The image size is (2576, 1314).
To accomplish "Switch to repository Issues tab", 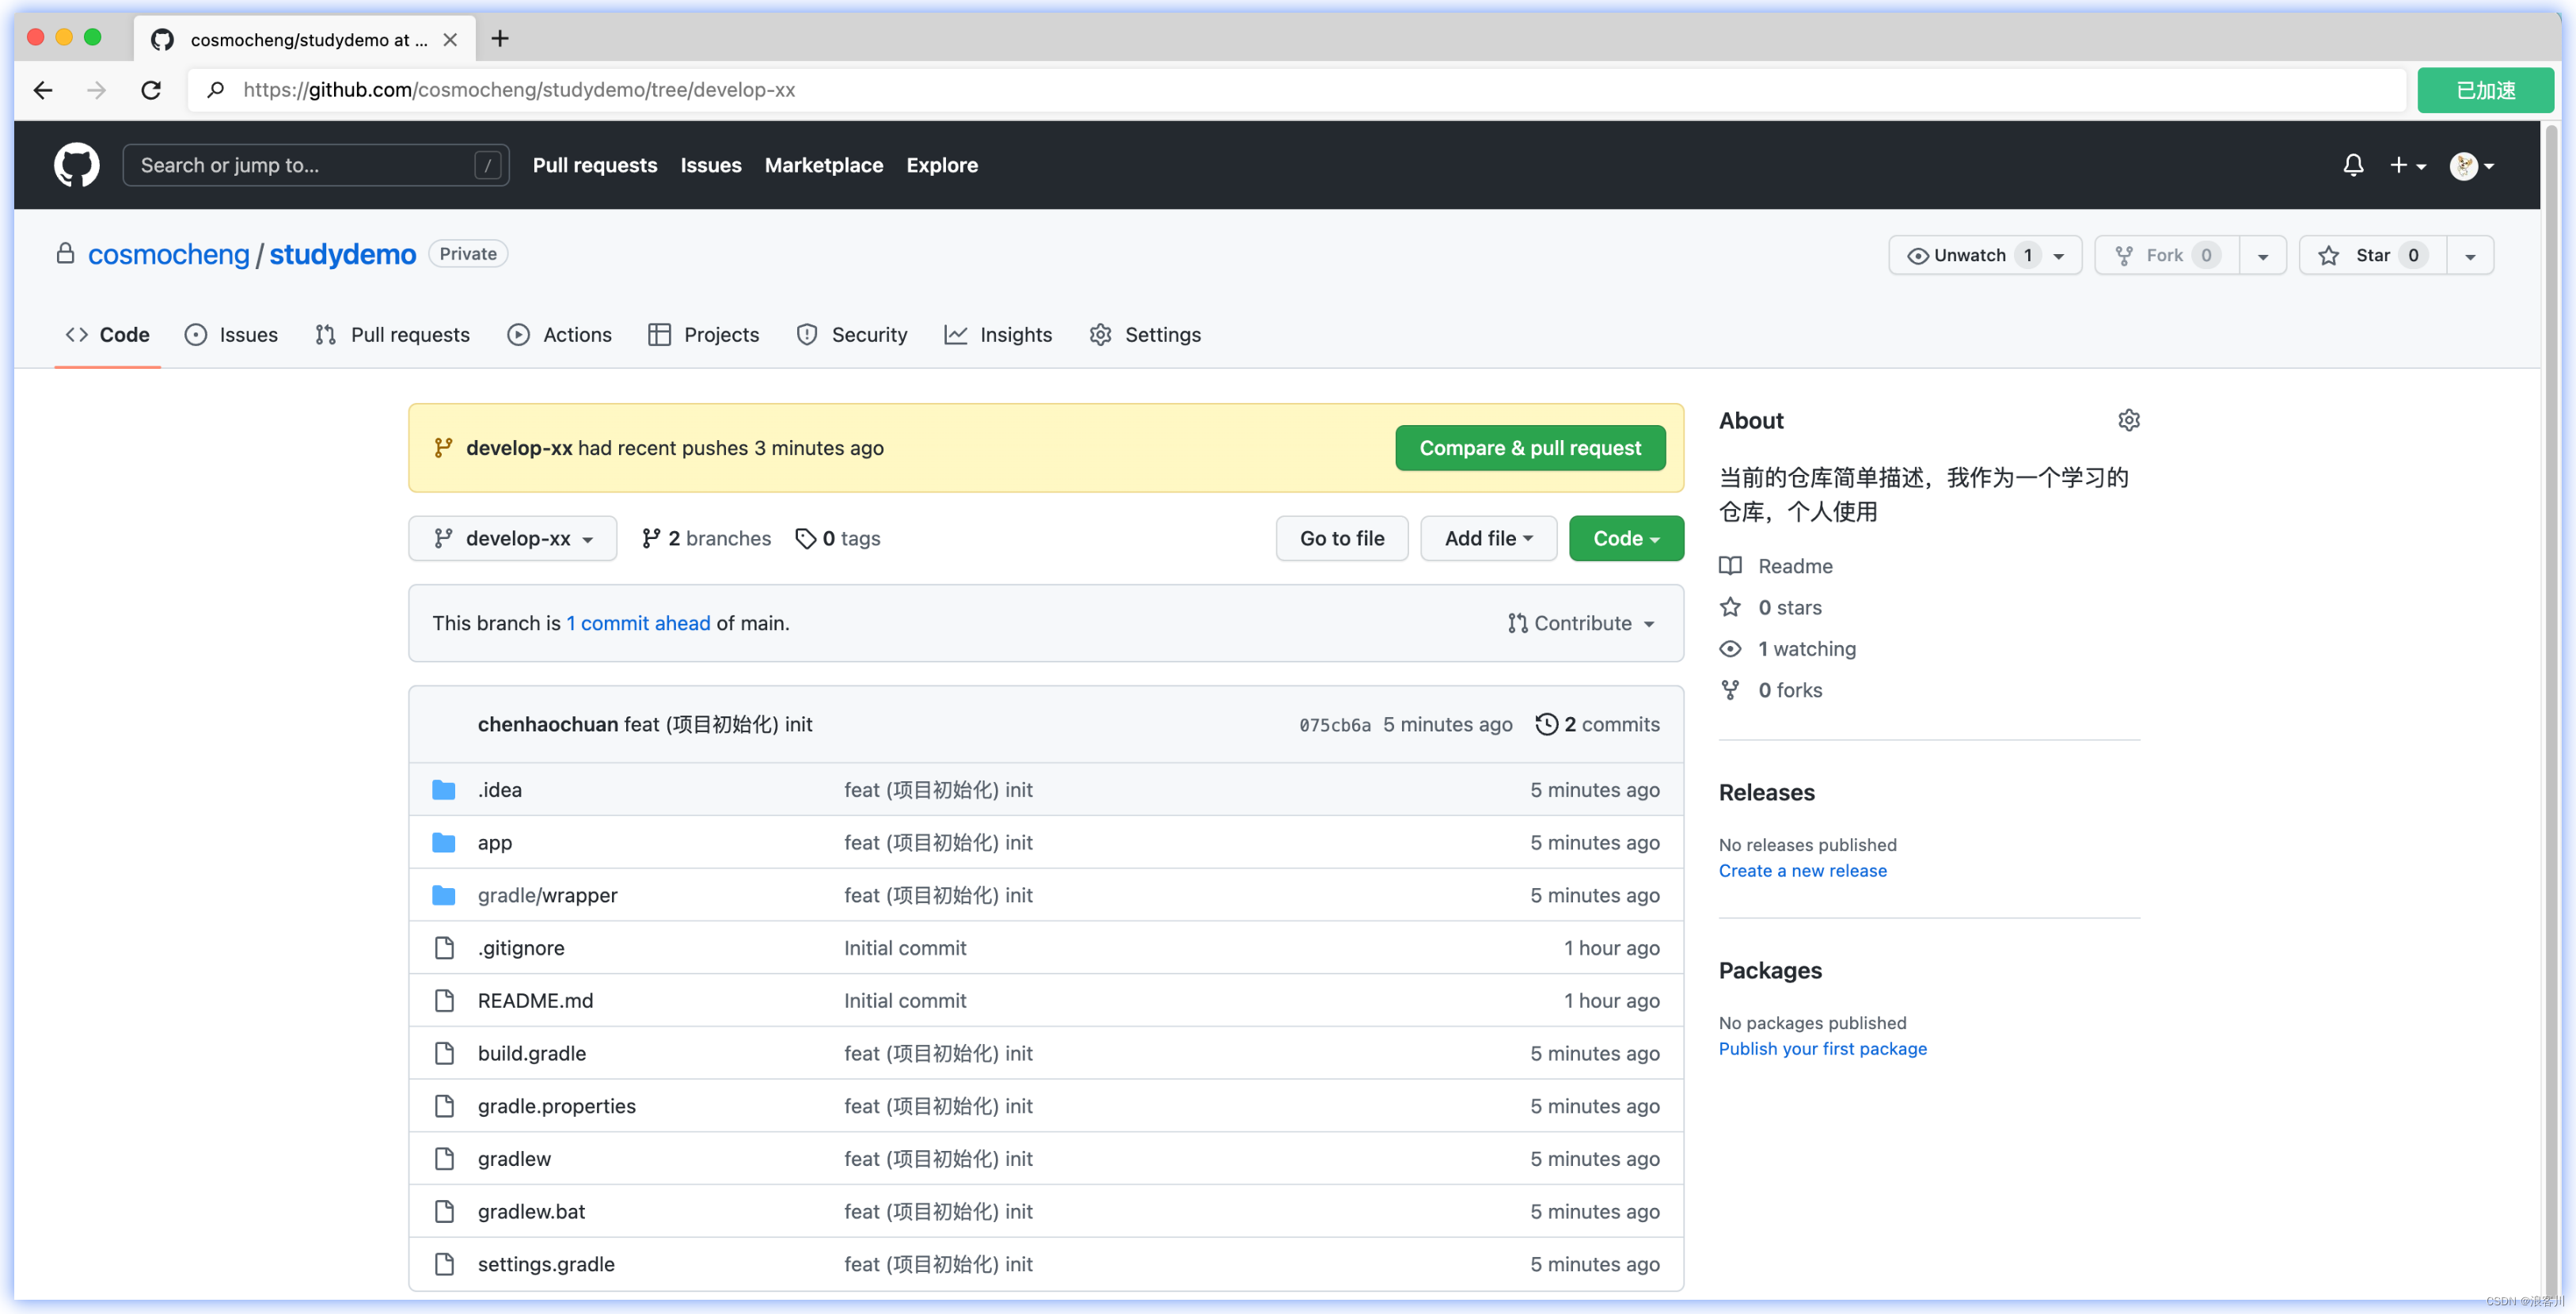I will (231, 334).
